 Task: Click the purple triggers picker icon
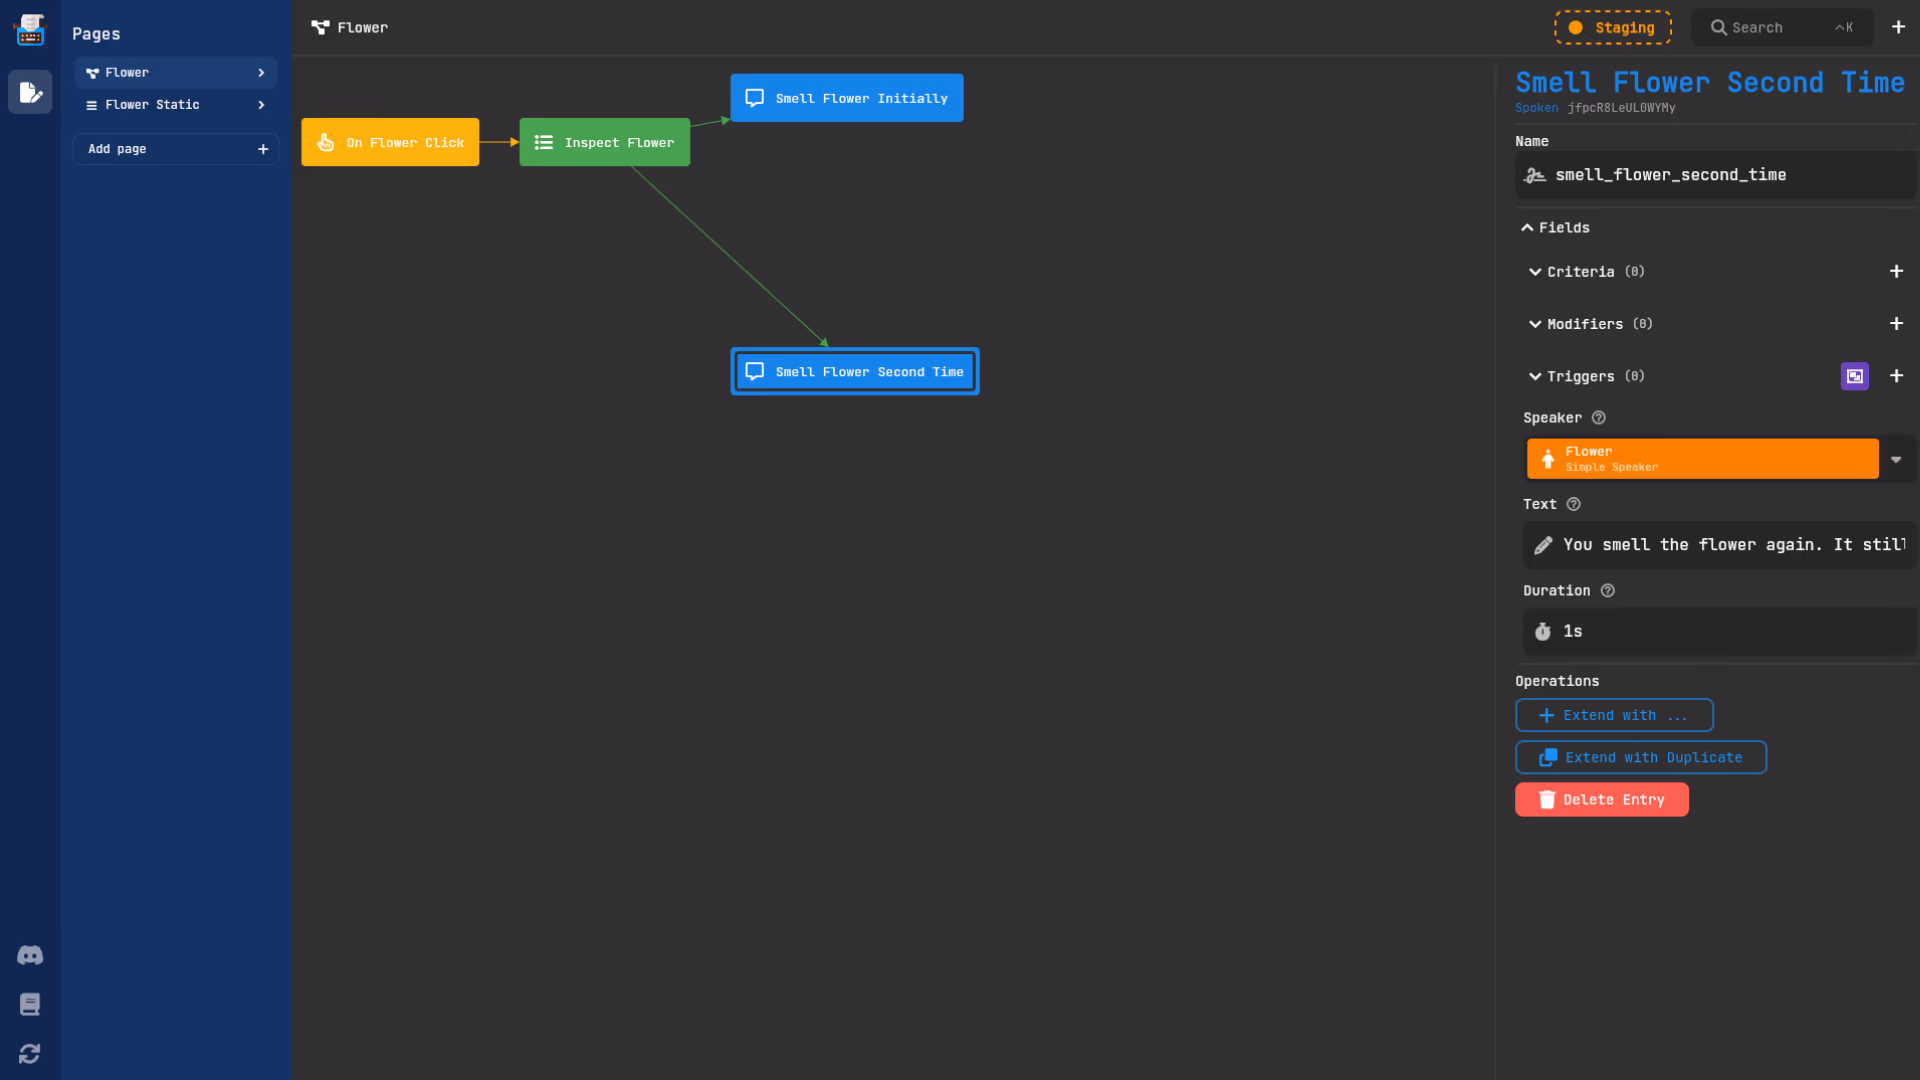point(1854,376)
